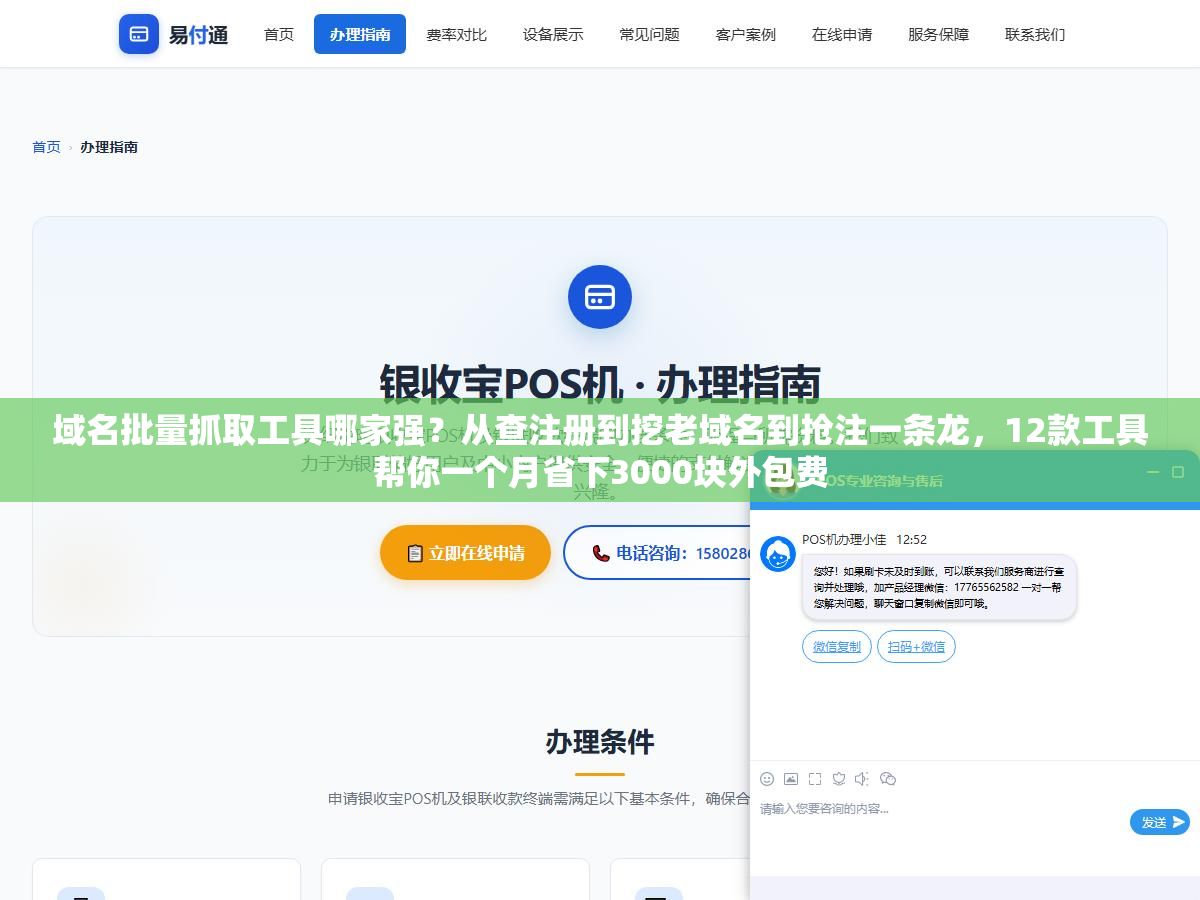Click the red phone icon in 电话咨询
Viewport: 1200px width, 900px height.
[601, 553]
